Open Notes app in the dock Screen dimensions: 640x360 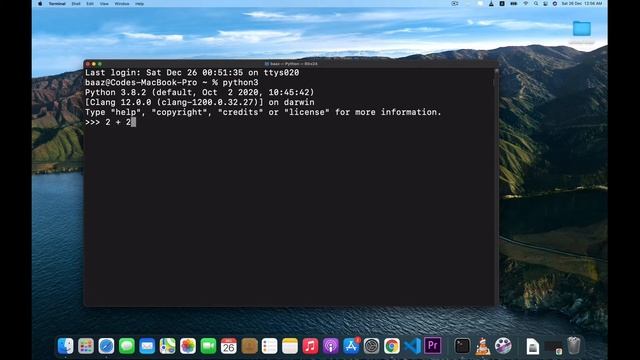(x=290, y=346)
